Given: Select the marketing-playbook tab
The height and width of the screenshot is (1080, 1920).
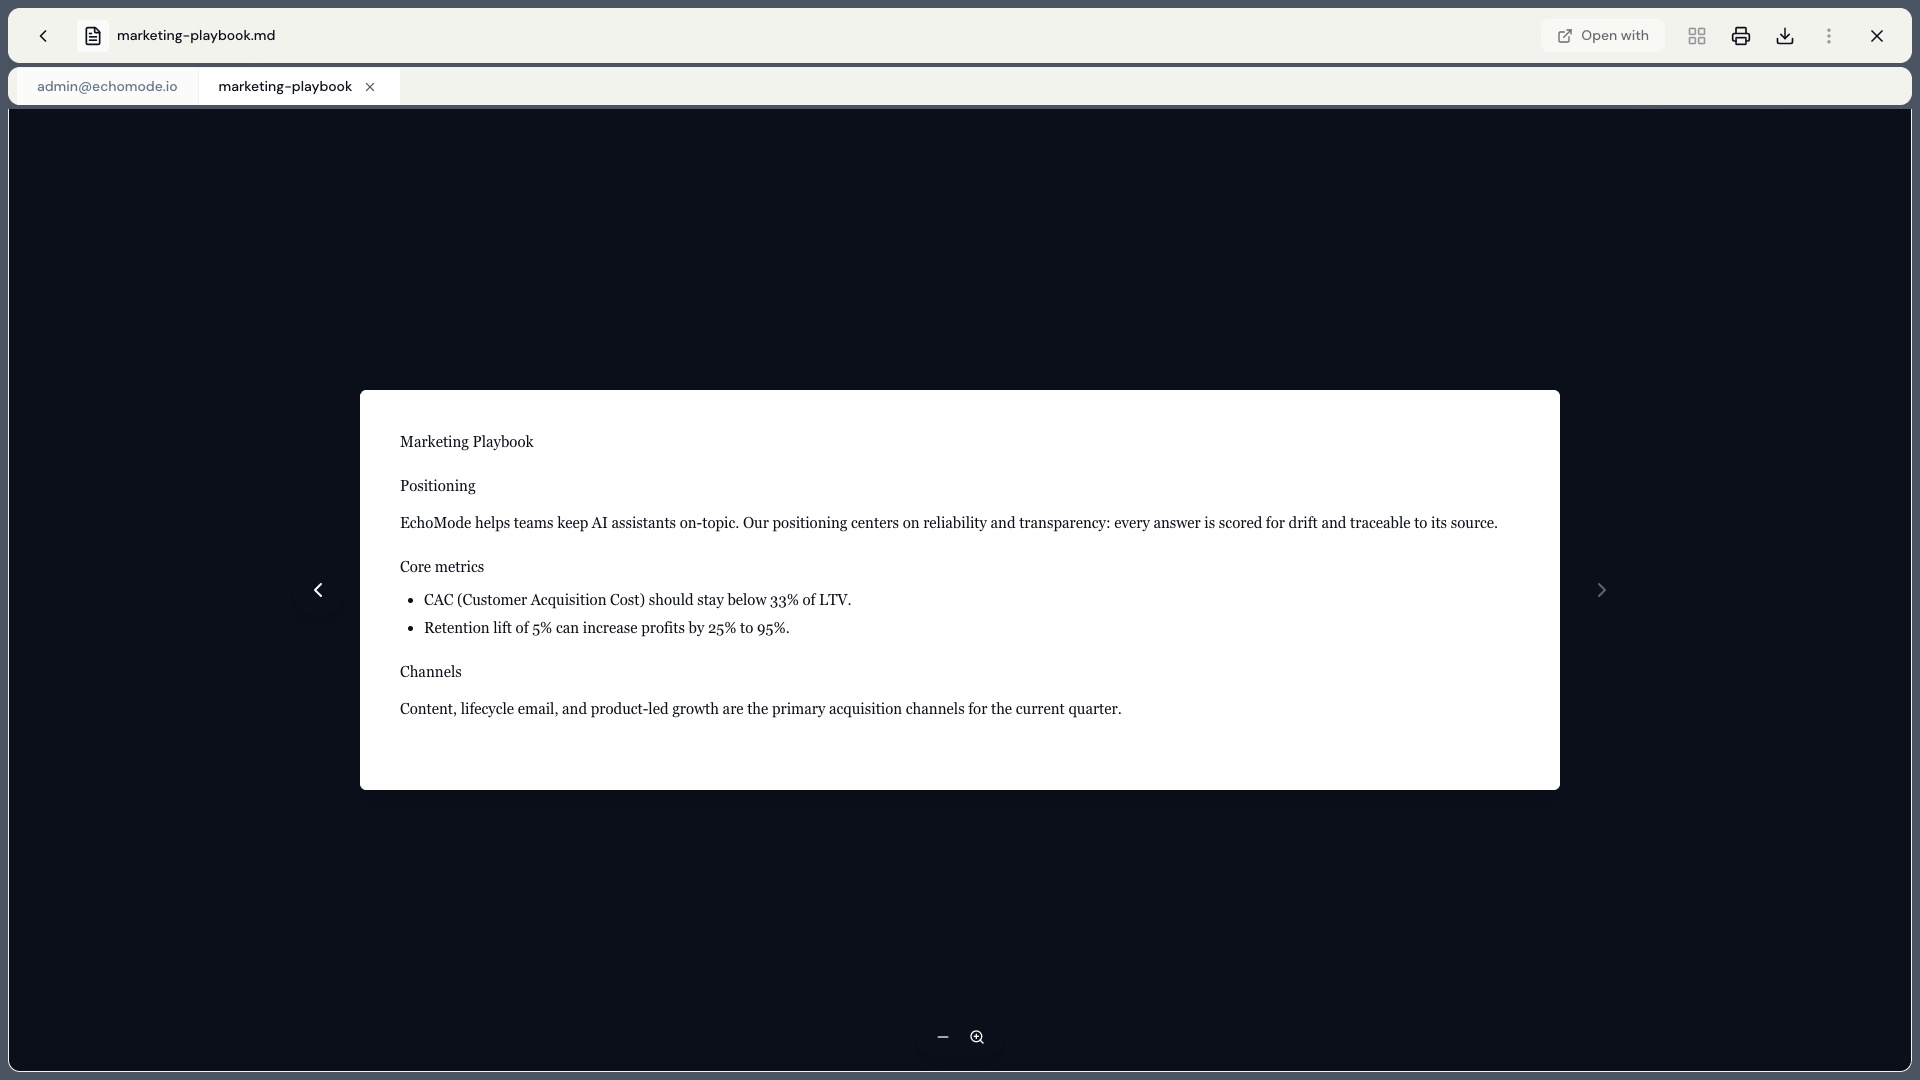Looking at the screenshot, I should pyautogui.click(x=285, y=87).
